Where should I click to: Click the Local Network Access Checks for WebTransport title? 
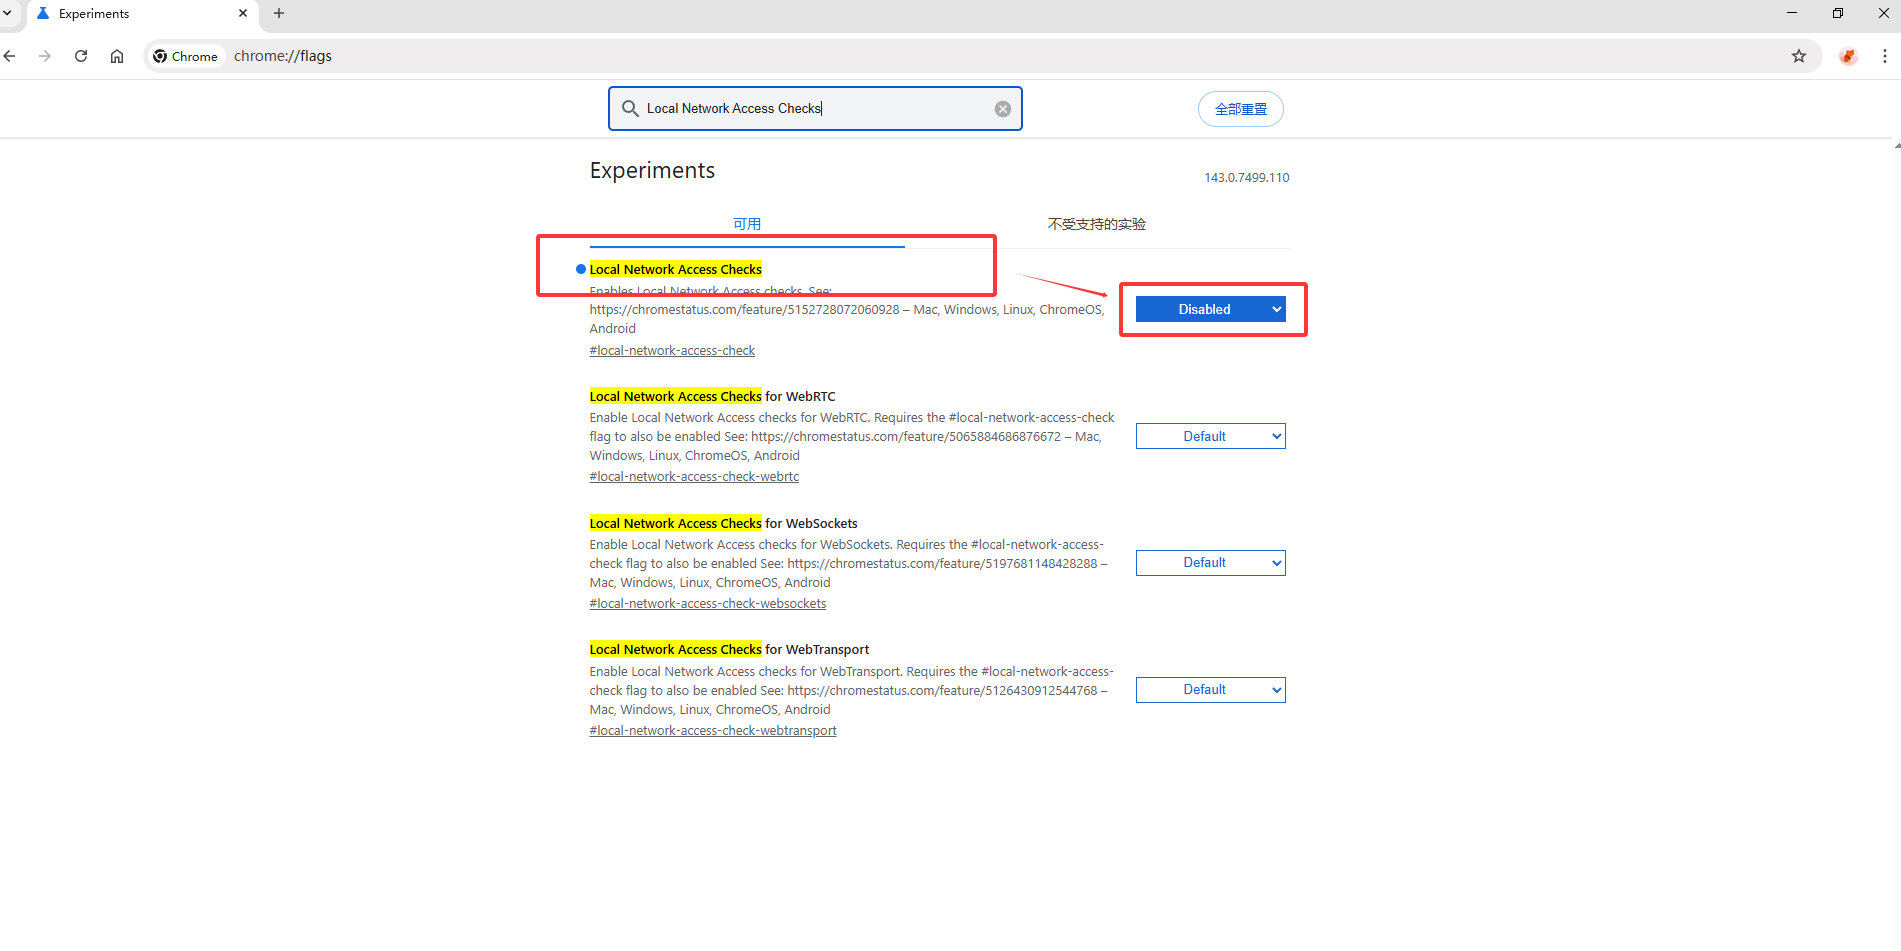729,650
